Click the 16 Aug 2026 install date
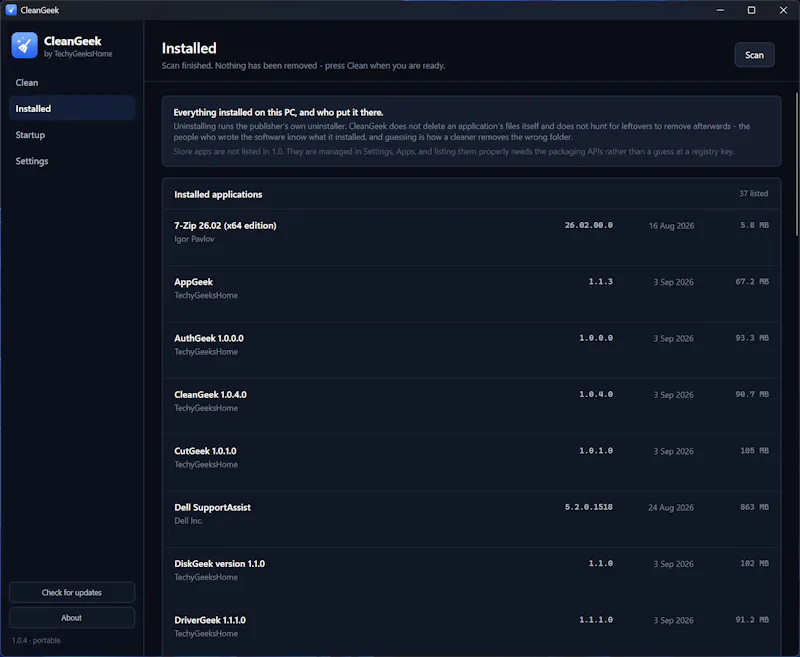The height and width of the screenshot is (657, 800). [x=671, y=225]
